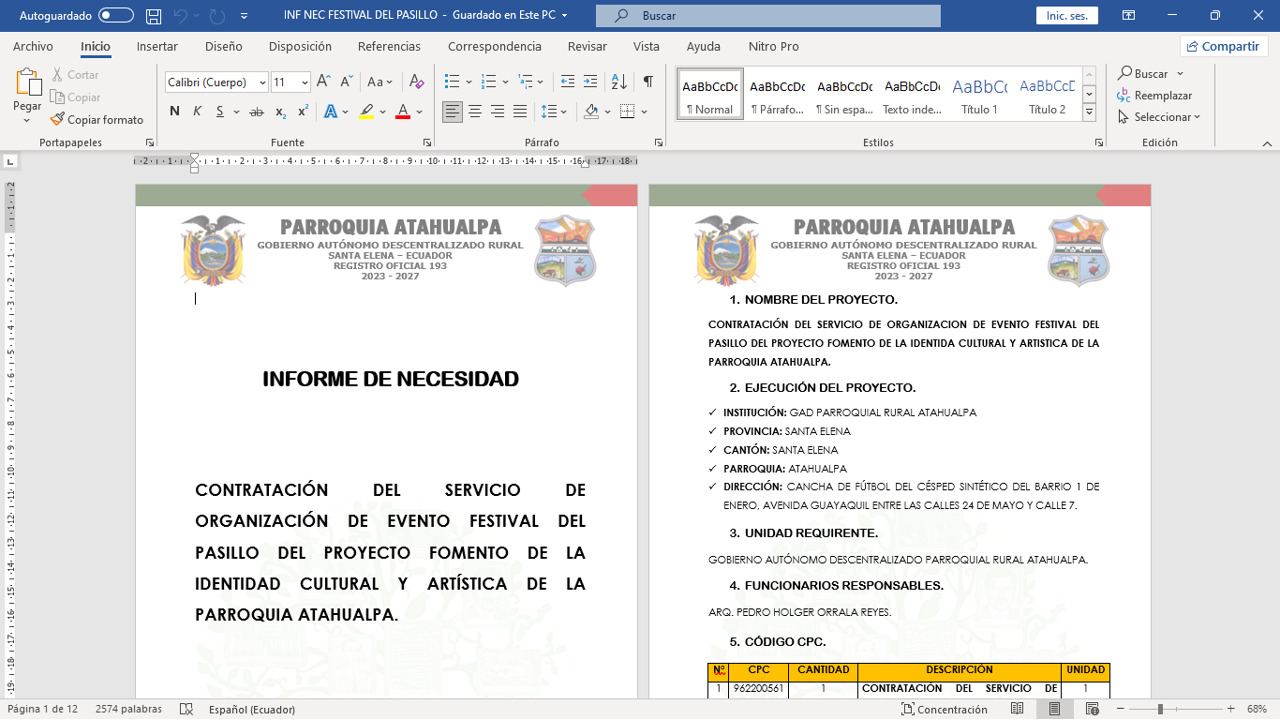Increase the paragraph indent

click(x=591, y=82)
